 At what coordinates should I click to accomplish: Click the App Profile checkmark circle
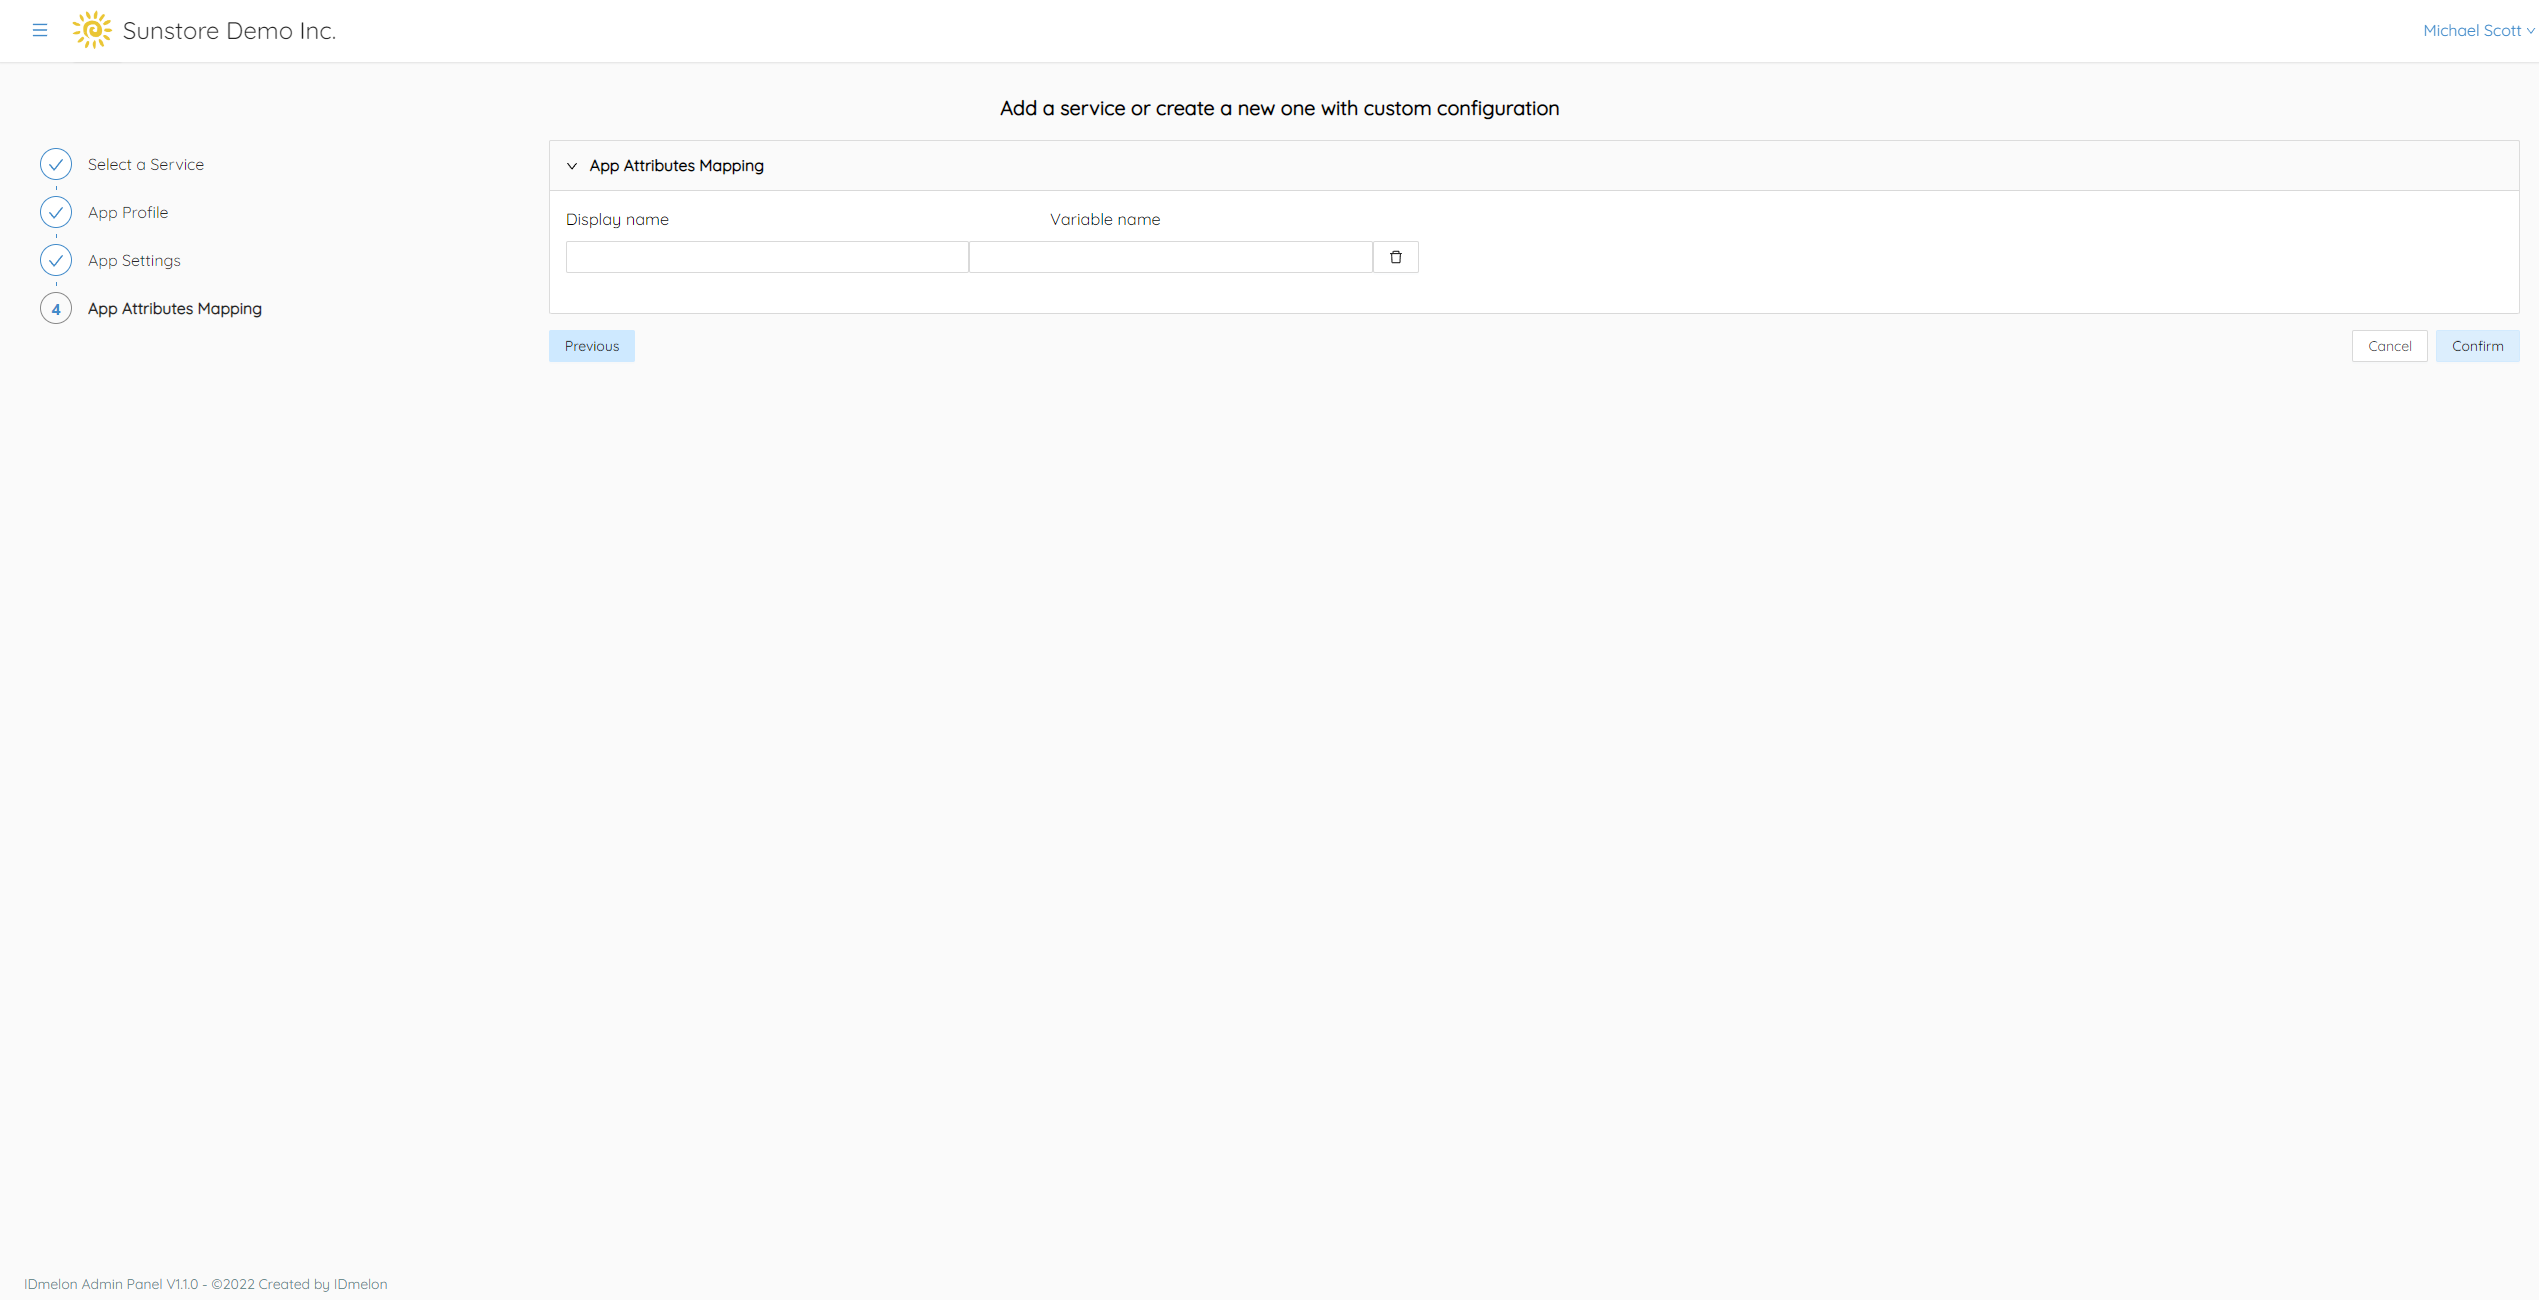point(56,212)
